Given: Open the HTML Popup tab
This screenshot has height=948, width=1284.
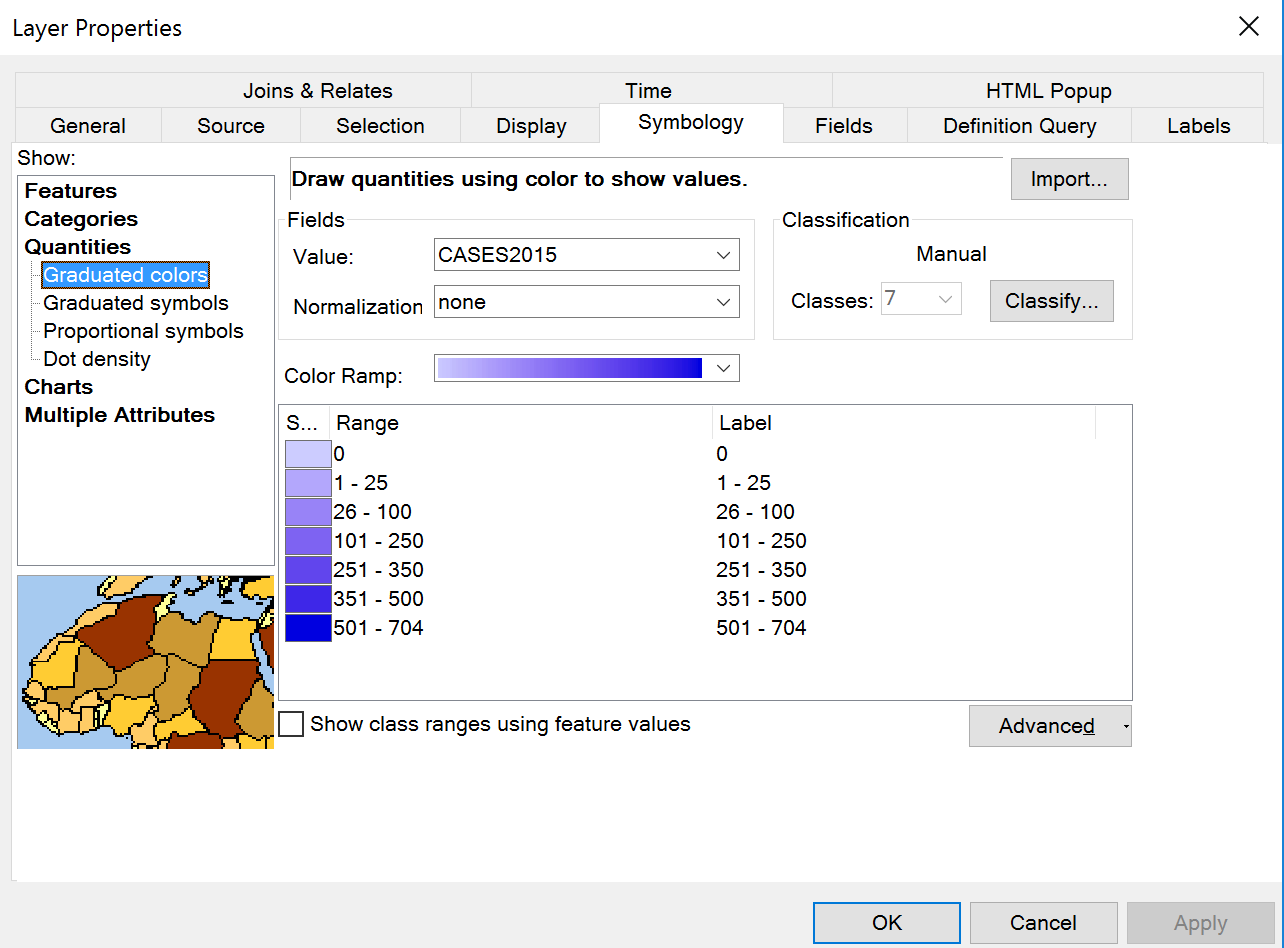Looking at the screenshot, I should (x=1048, y=91).
